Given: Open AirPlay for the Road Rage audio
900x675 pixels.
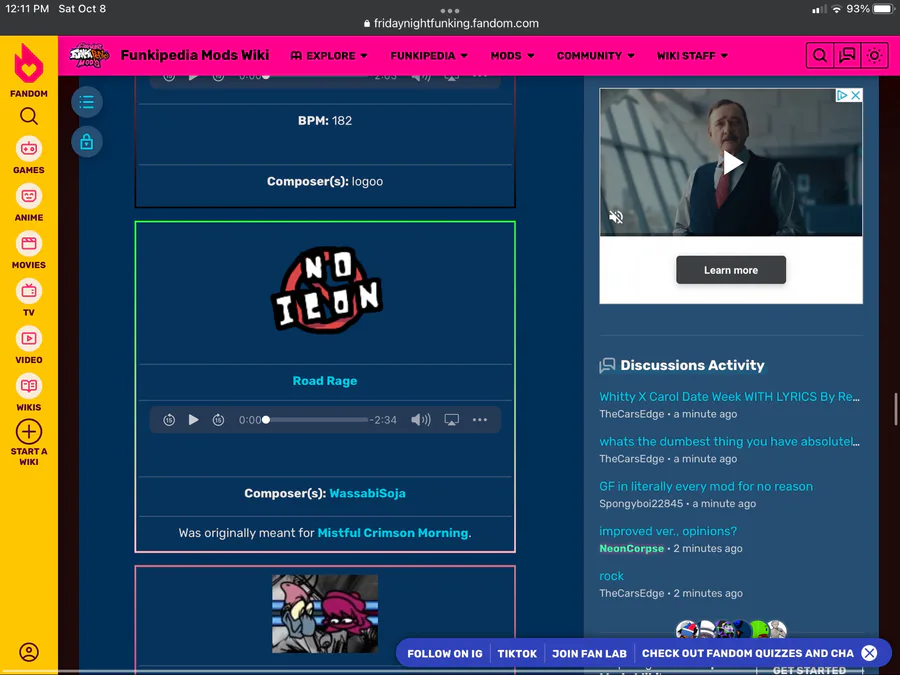Looking at the screenshot, I should pyautogui.click(x=452, y=420).
